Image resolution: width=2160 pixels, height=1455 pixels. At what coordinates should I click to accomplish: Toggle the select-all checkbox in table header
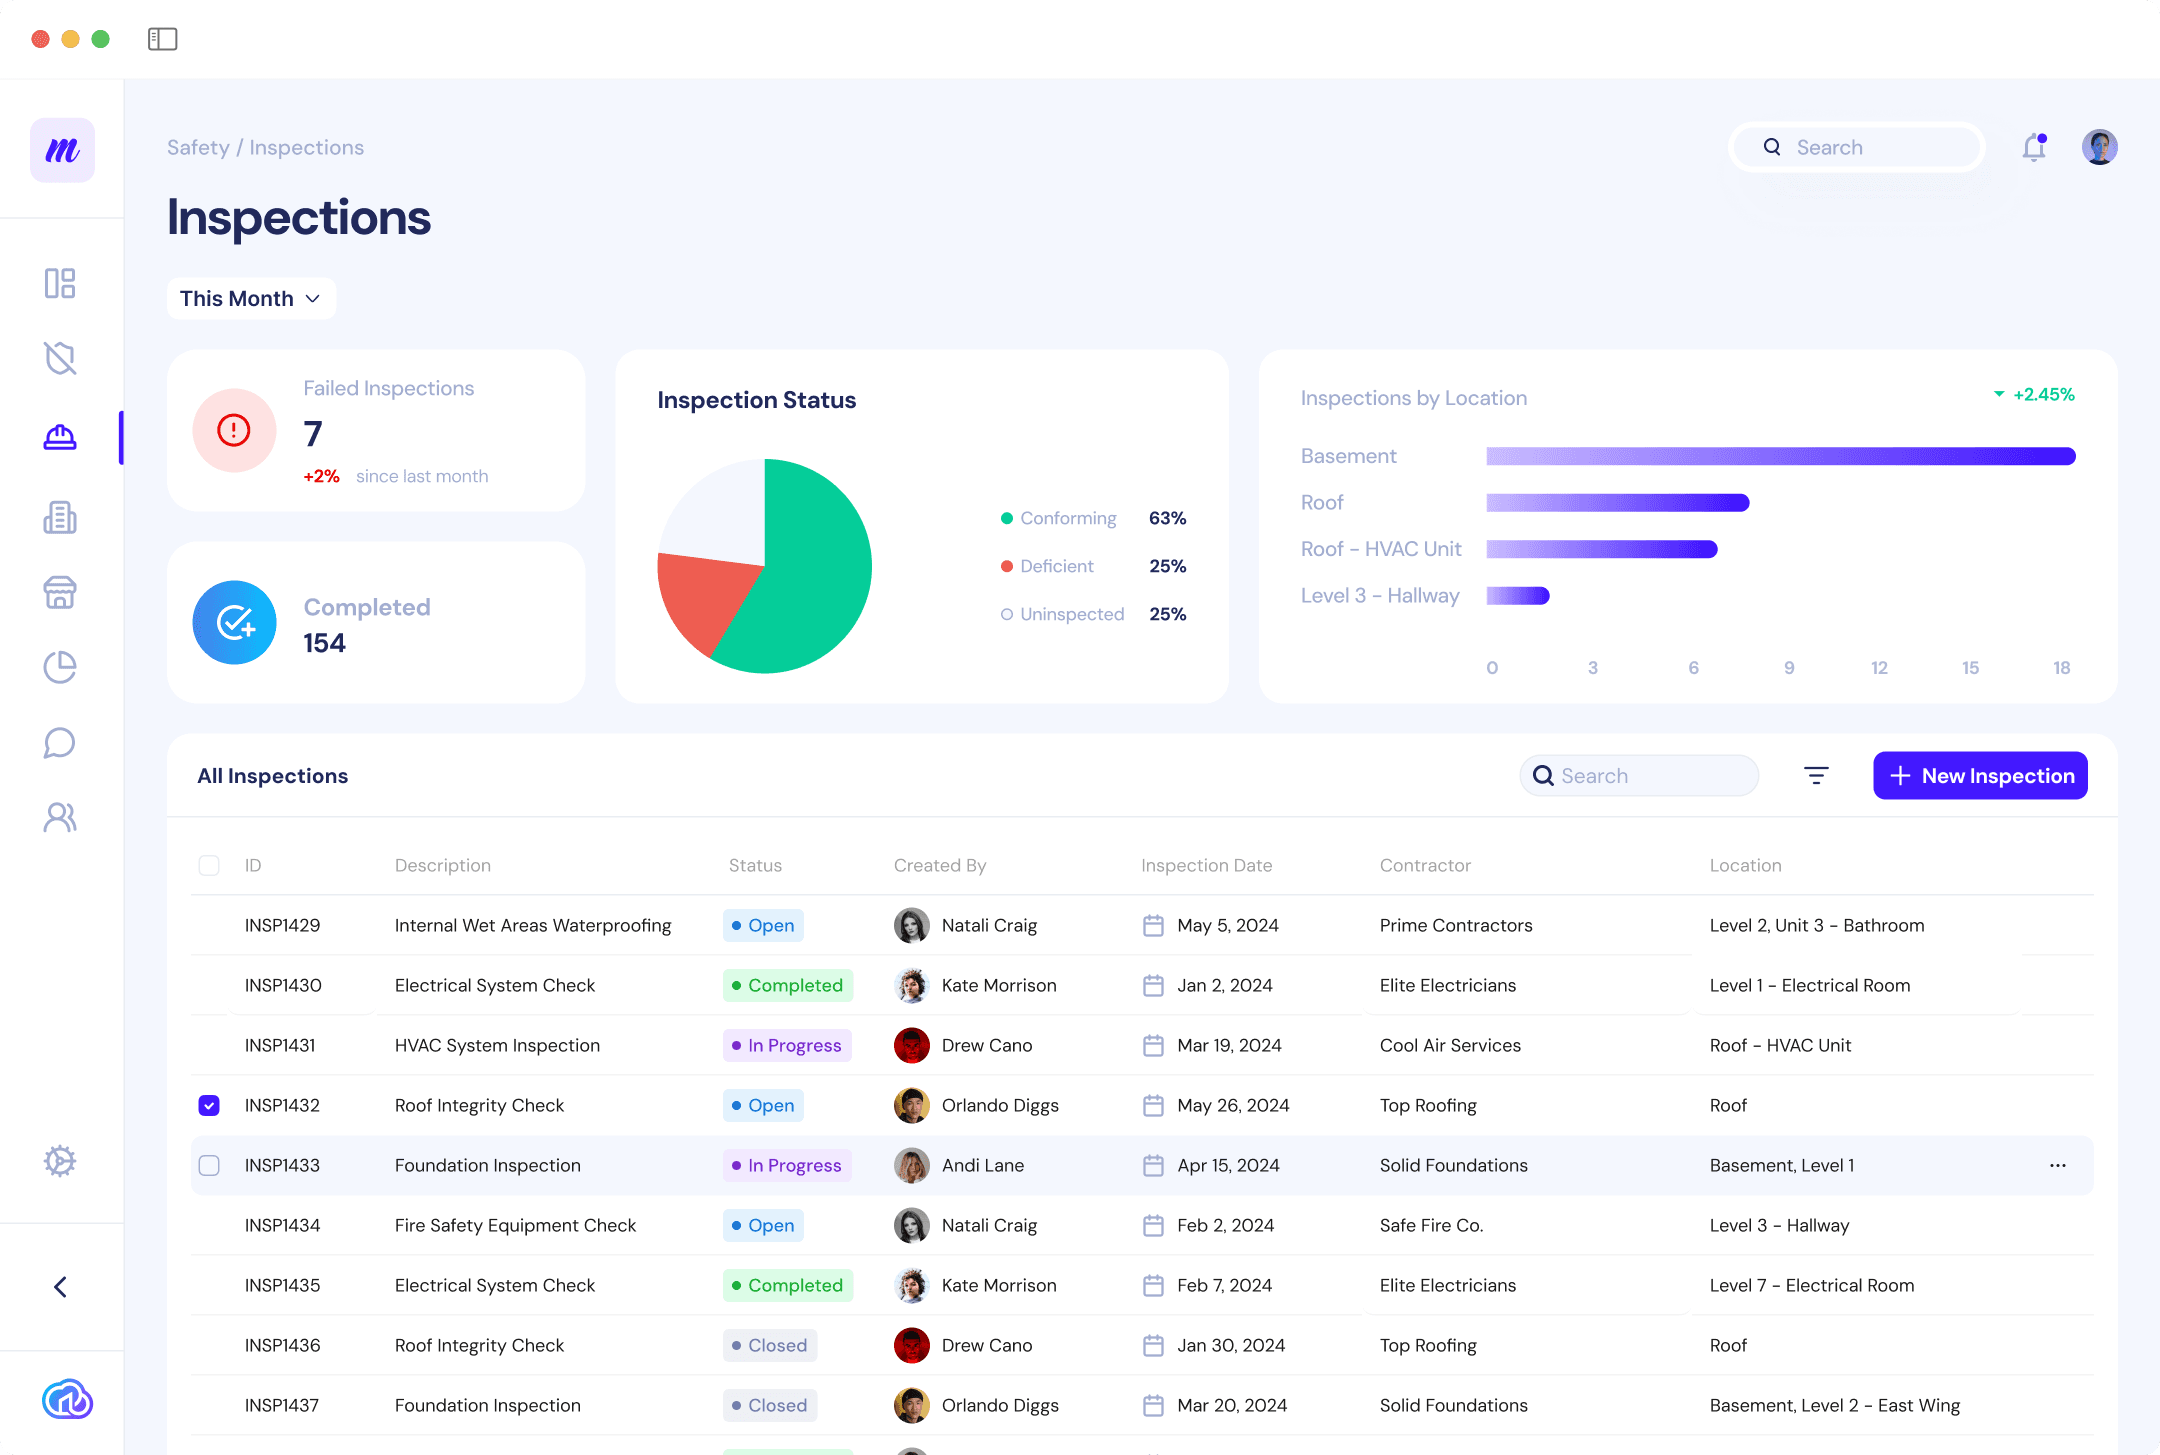point(209,865)
